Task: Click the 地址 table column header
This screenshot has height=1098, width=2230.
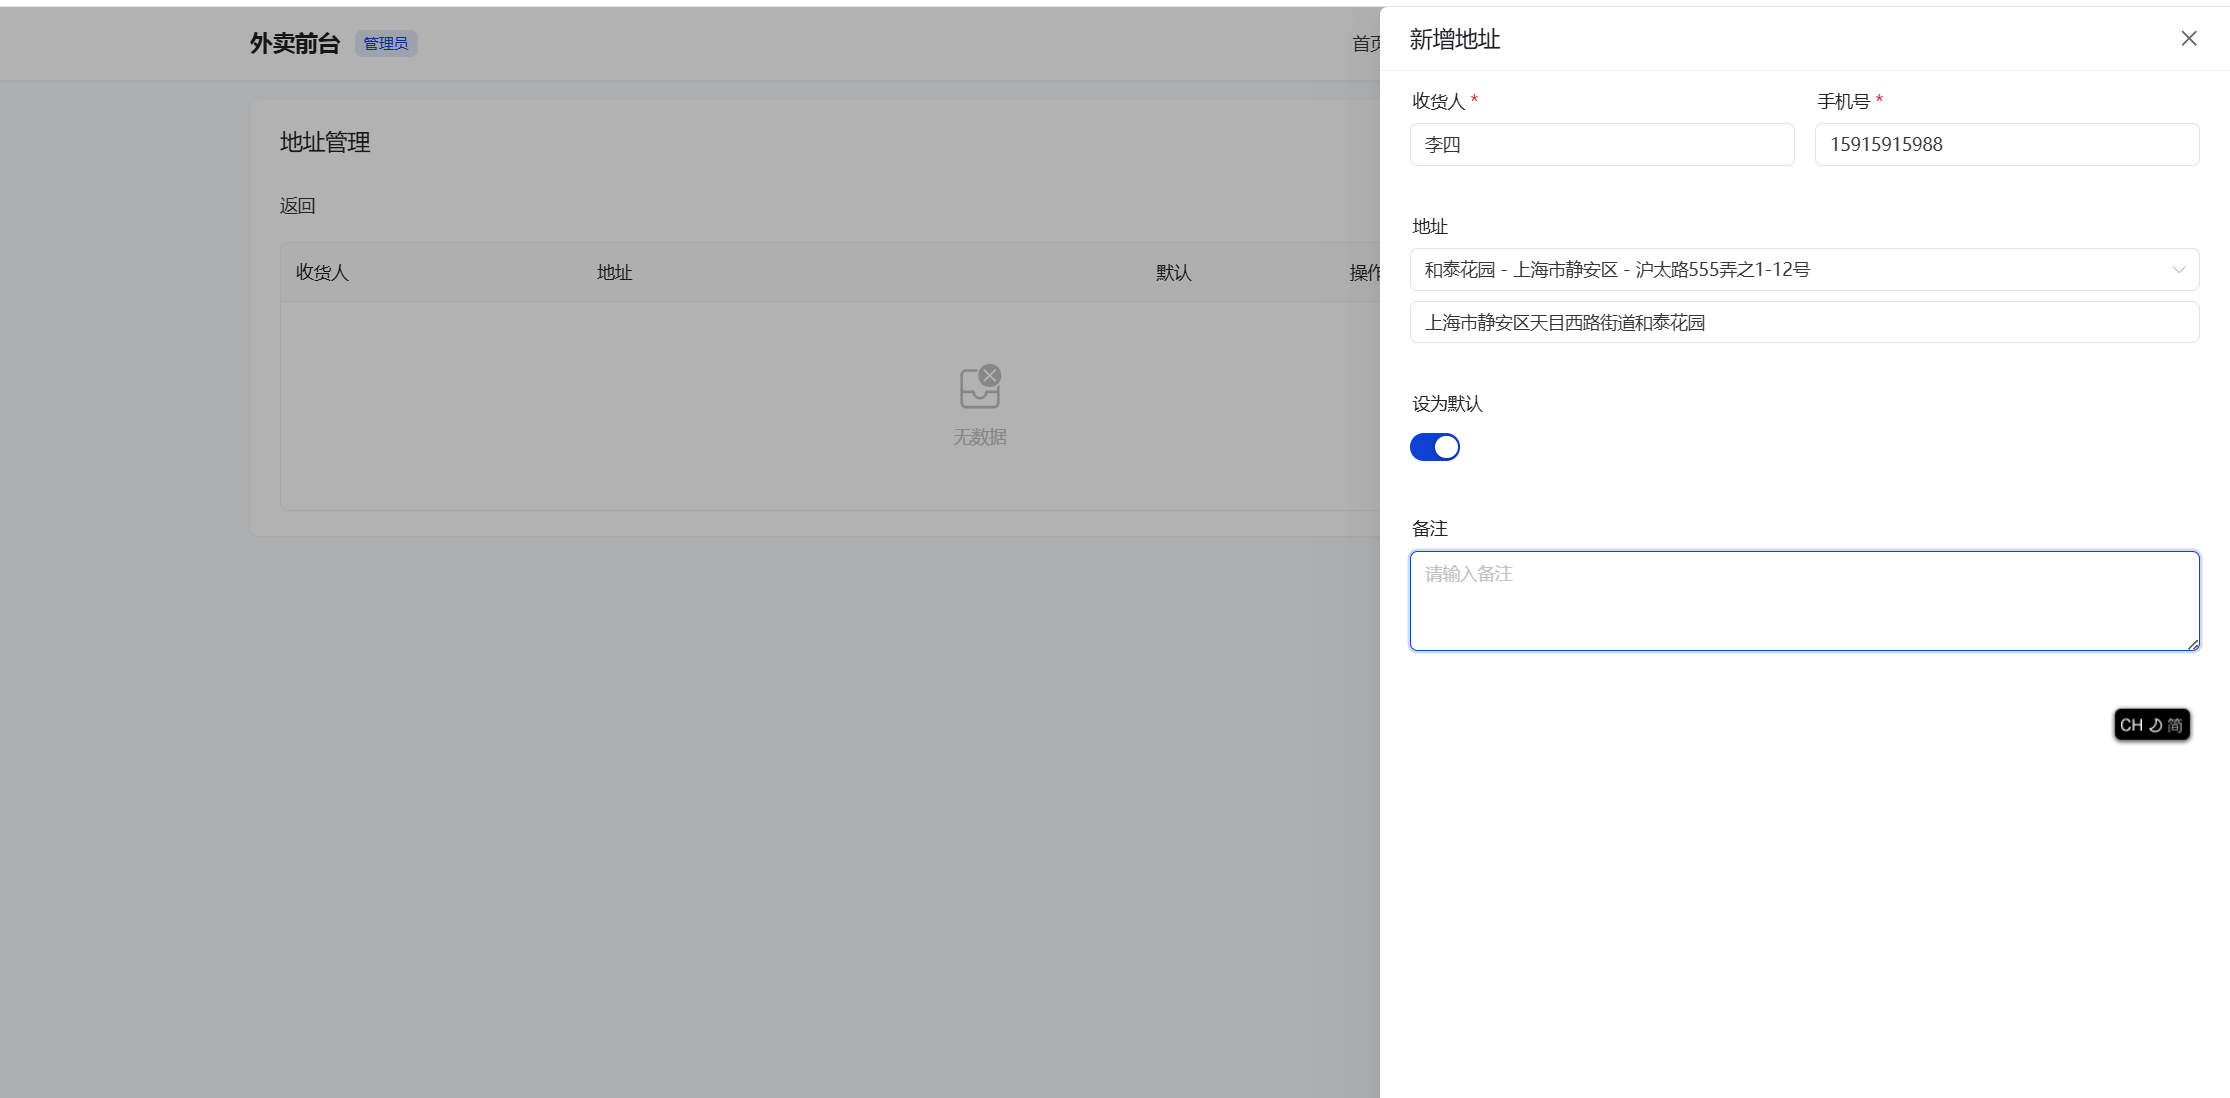Action: [x=614, y=272]
